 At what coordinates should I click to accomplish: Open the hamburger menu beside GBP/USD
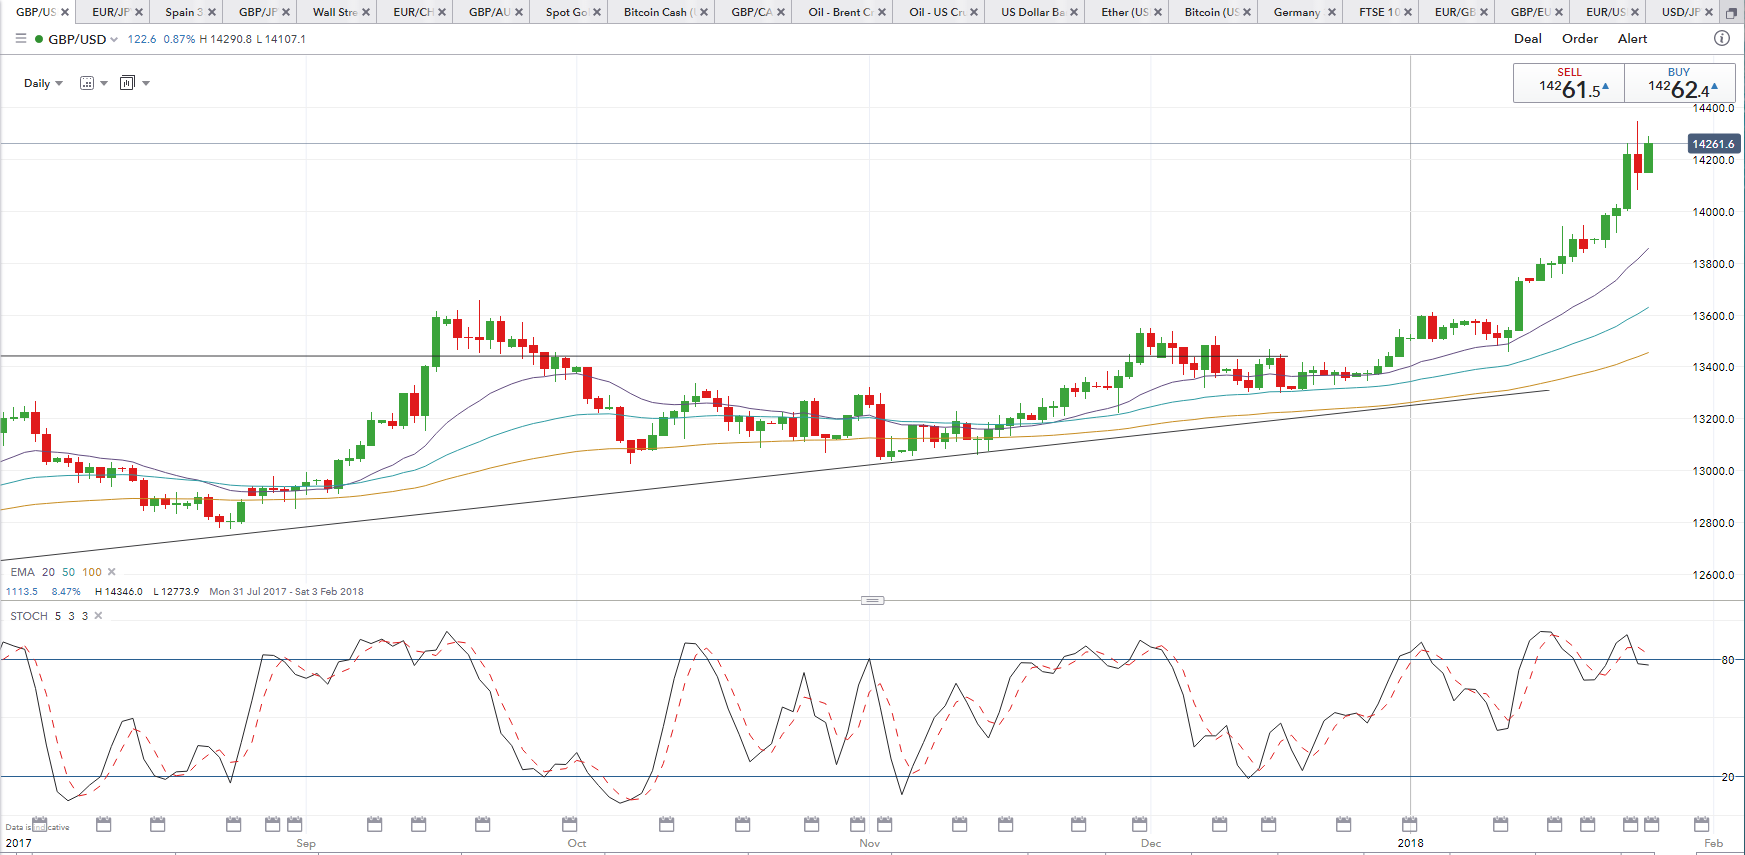[21, 39]
